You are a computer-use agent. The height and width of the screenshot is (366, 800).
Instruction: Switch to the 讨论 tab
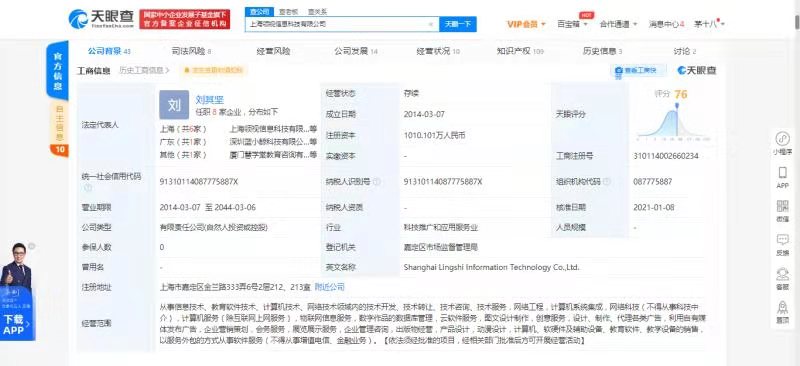684,51
